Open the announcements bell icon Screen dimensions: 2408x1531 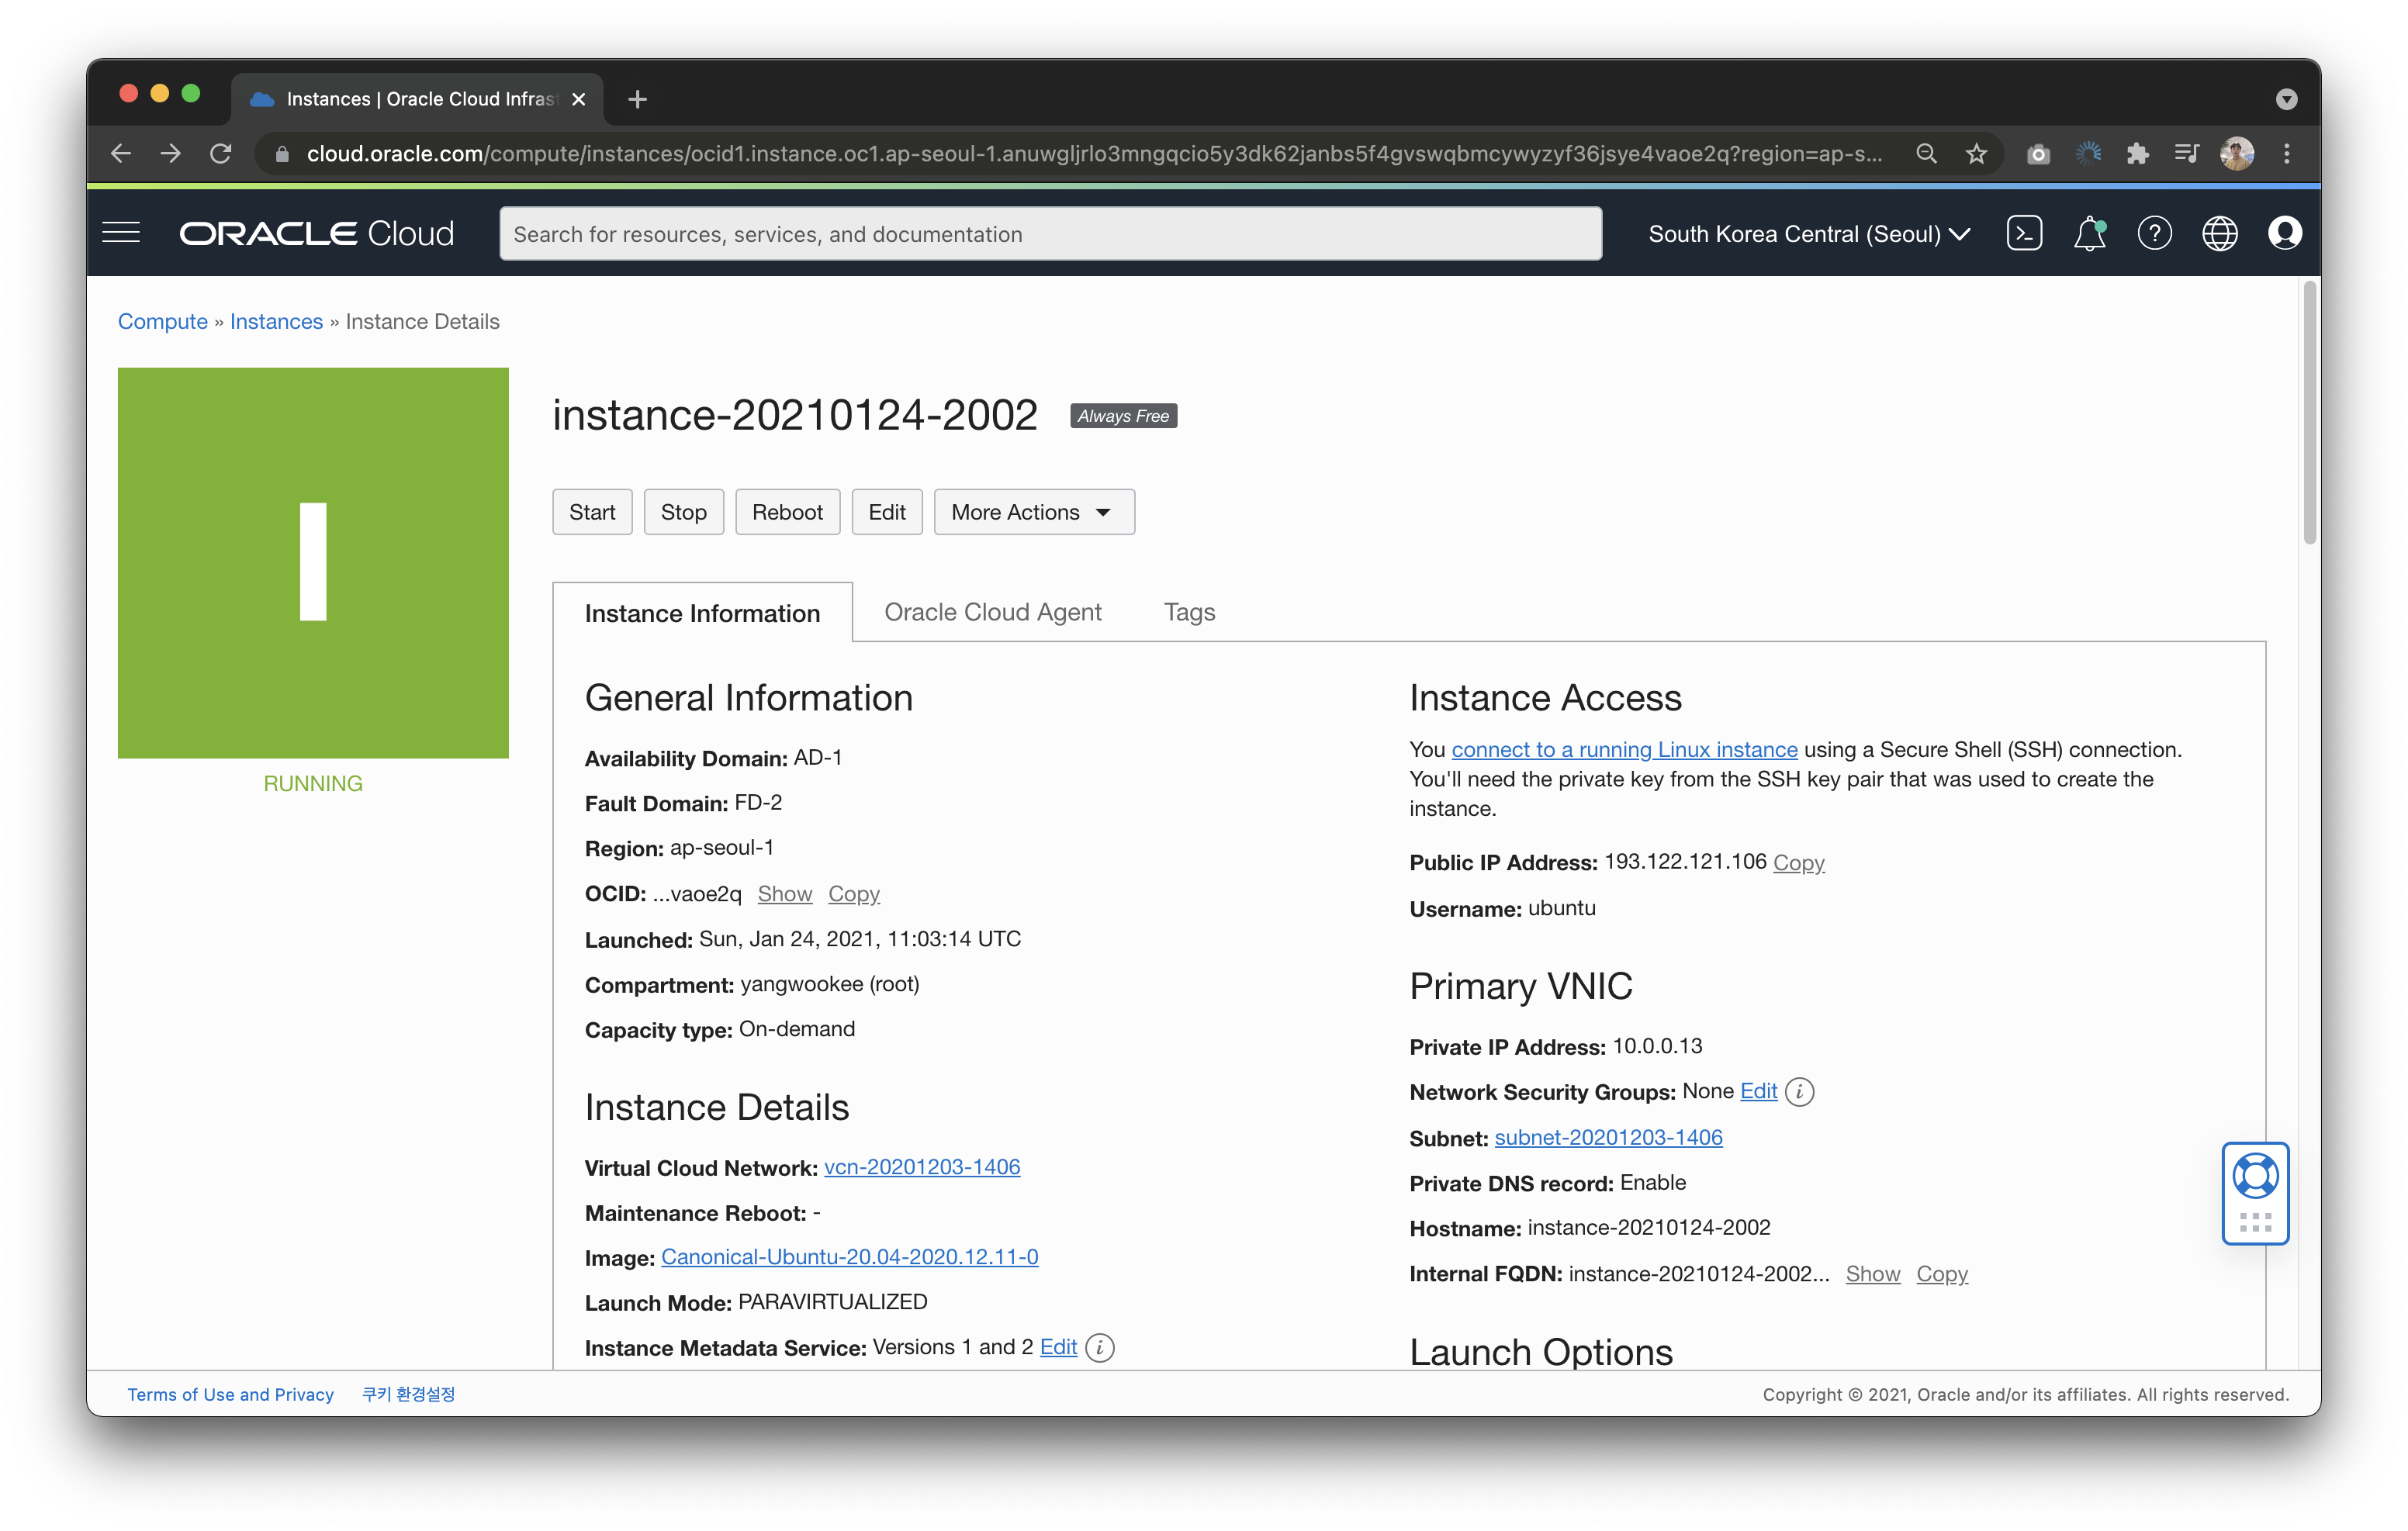(2089, 233)
